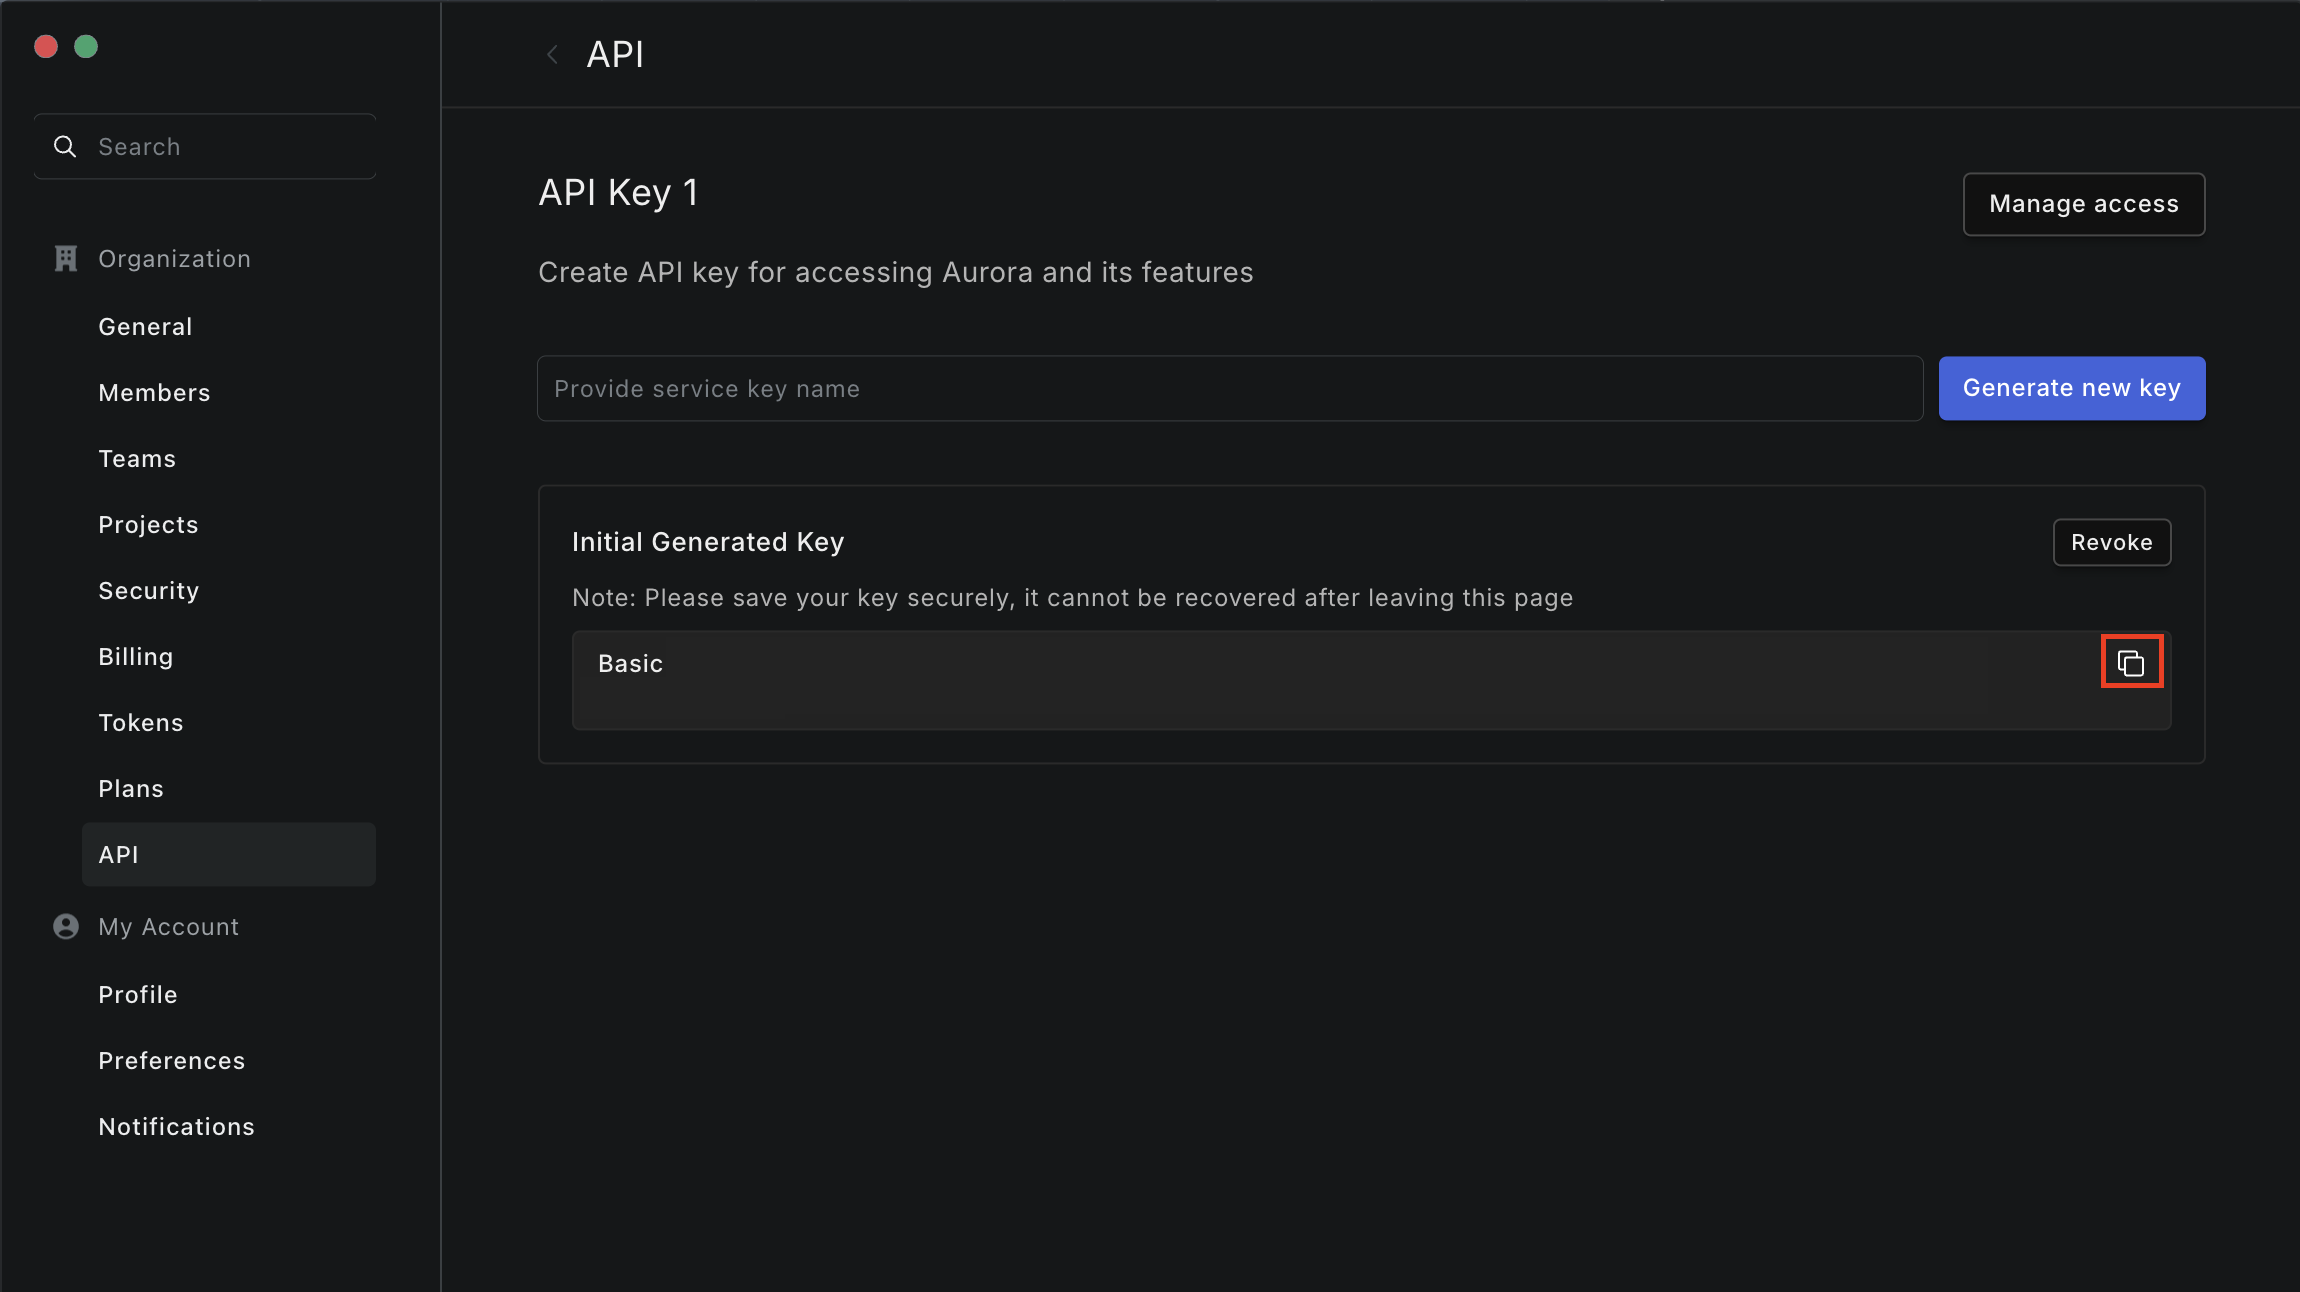2300x1292 pixels.
Task: Click the My Account section header
Action: (x=168, y=927)
